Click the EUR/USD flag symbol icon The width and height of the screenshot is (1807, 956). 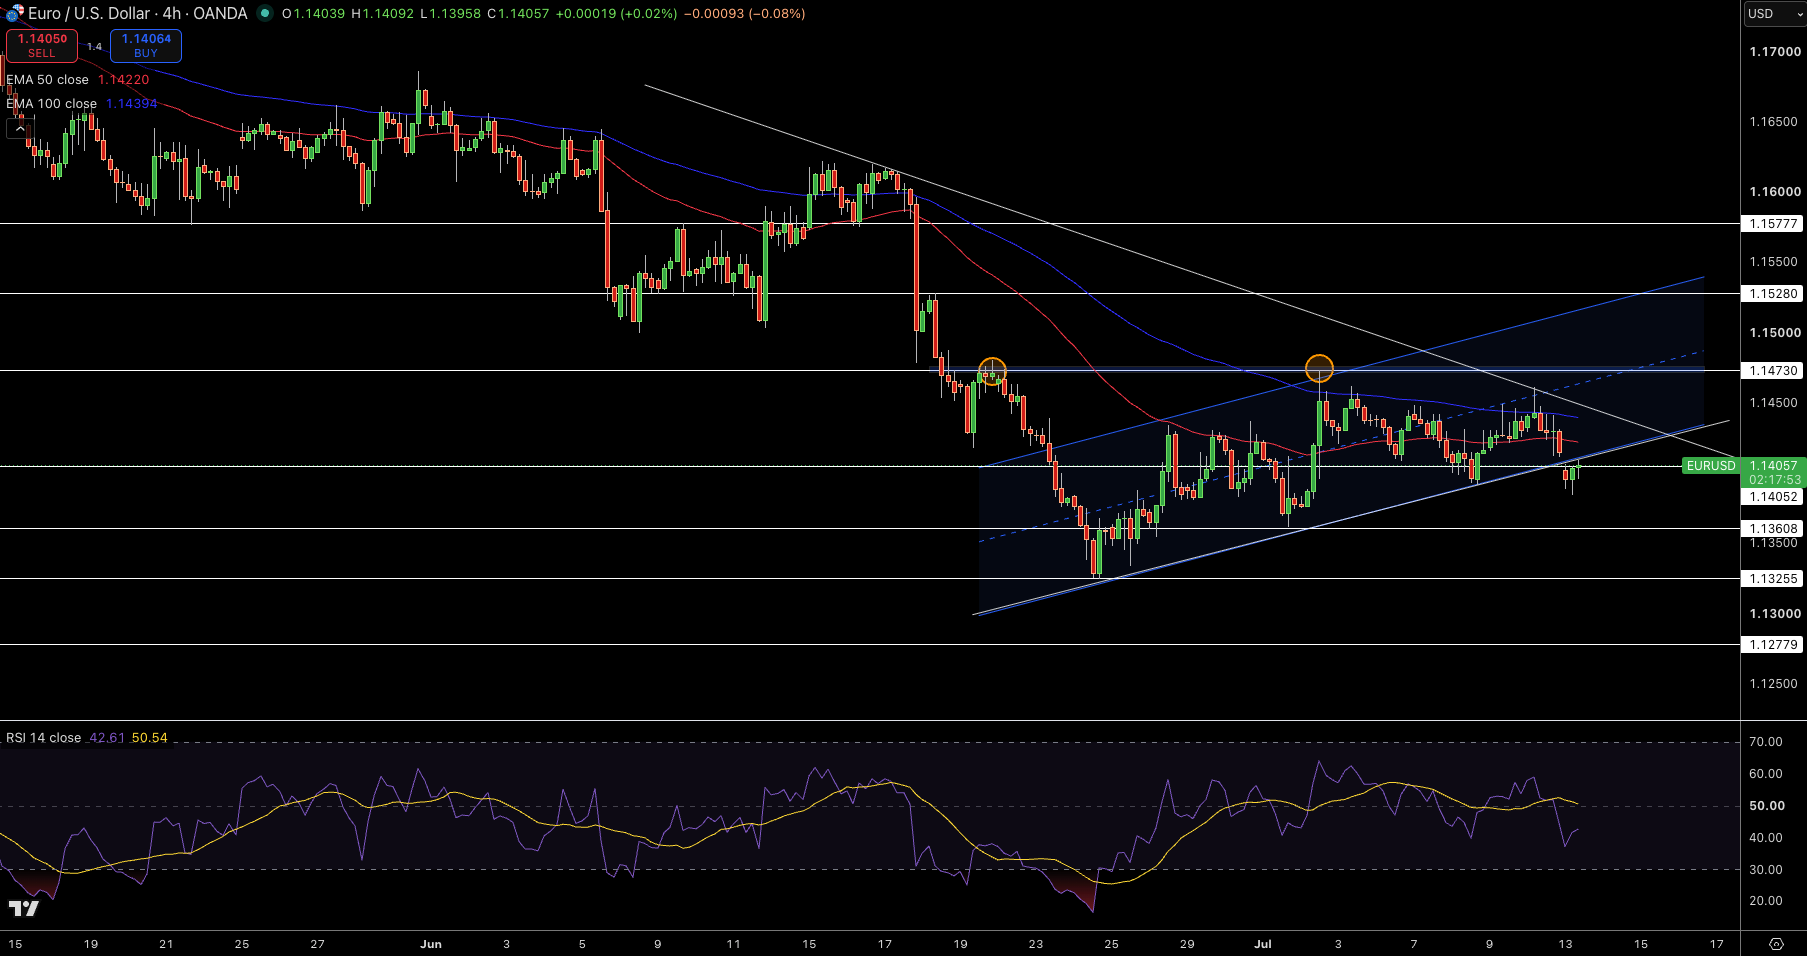point(14,14)
